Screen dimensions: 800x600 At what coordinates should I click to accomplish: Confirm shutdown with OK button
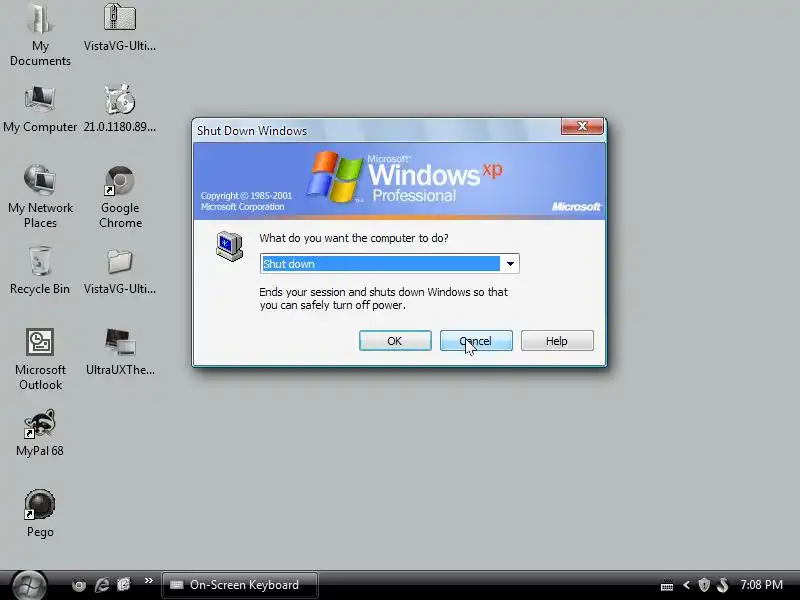tap(395, 341)
